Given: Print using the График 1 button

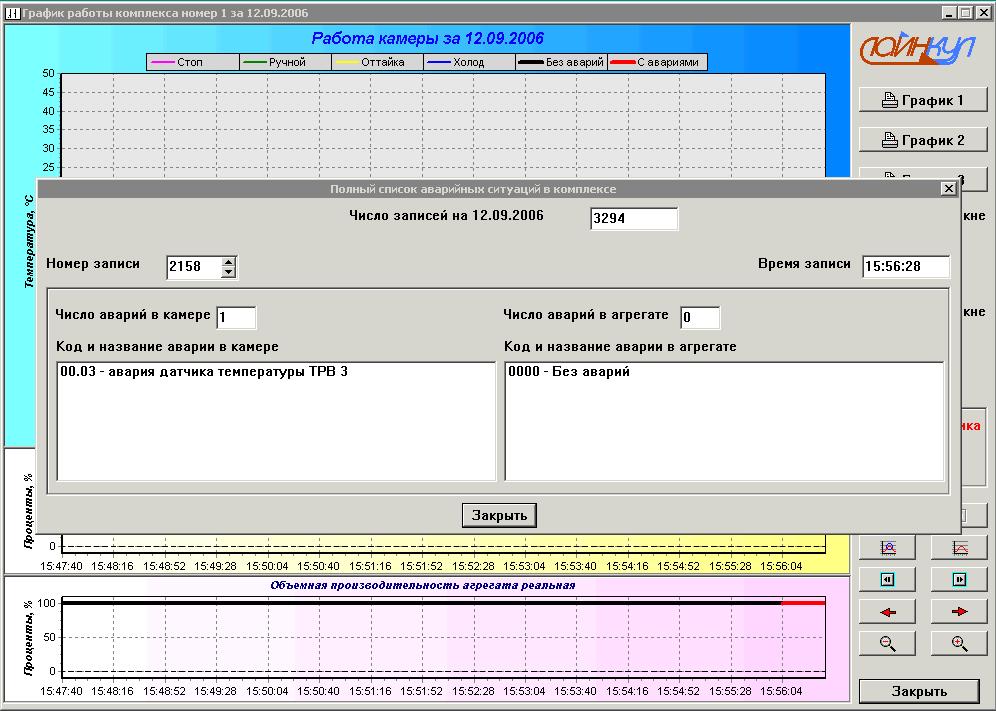Looking at the screenshot, I should pyautogui.click(x=923, y=100).
